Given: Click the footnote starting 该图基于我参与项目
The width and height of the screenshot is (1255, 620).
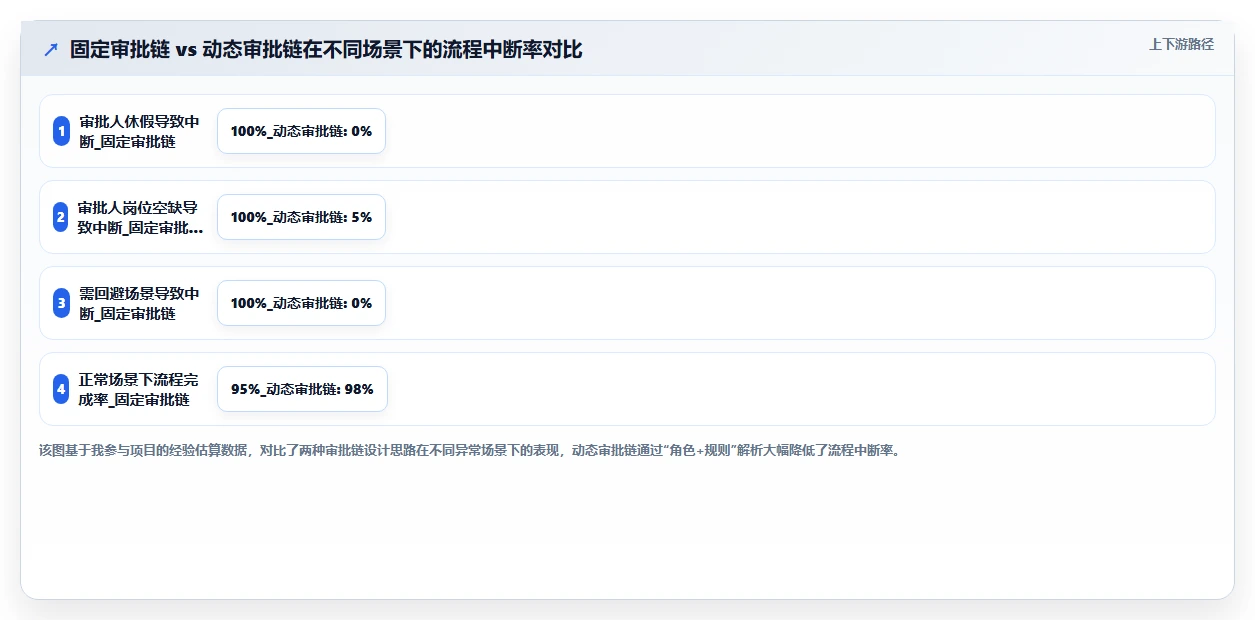Looking at the screenshot, I should coord(471,450).
